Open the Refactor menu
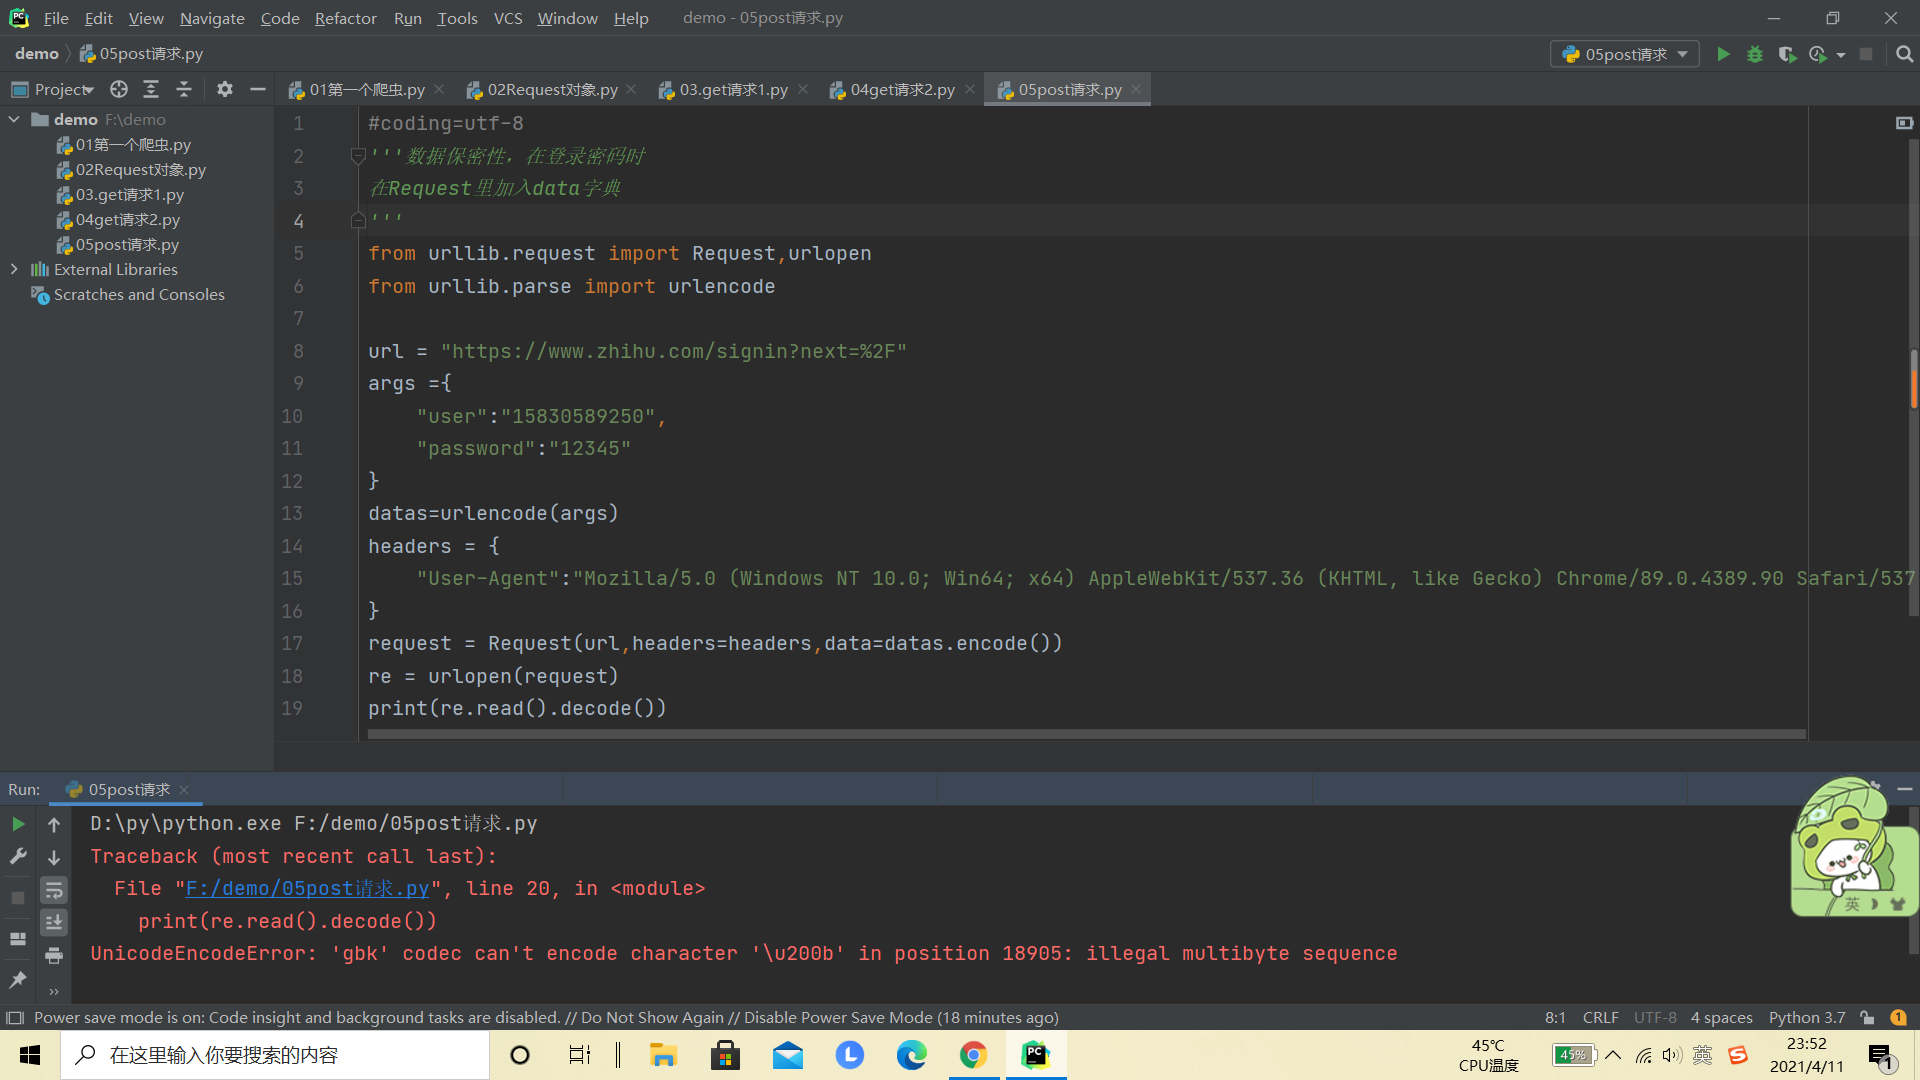The width and height of the screenshot is (1920, 1080). 345,18
